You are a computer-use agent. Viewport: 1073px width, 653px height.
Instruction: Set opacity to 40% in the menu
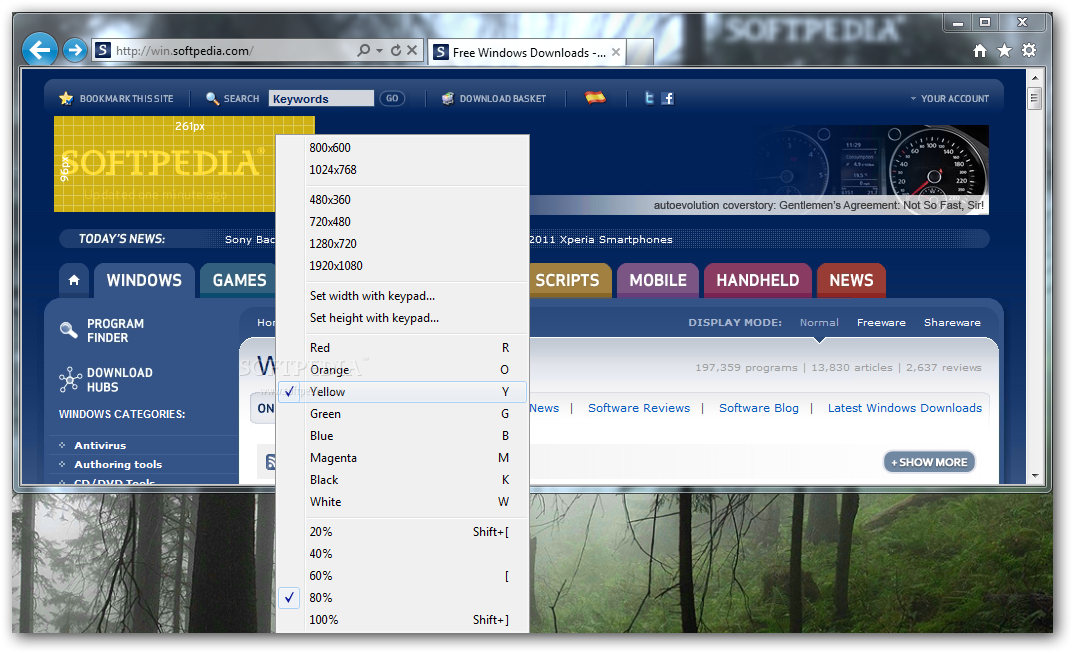(402, 554)
